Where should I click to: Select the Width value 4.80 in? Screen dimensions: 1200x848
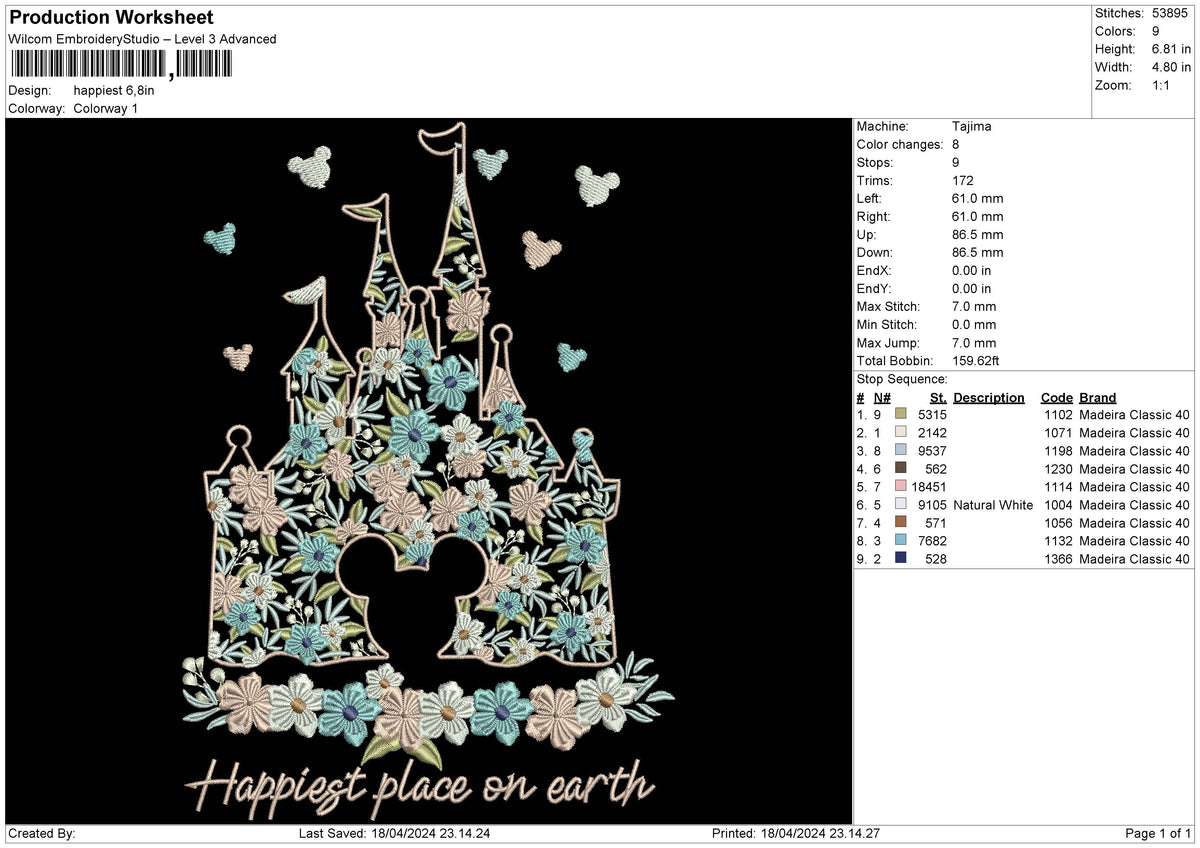tap(1171, 67)
